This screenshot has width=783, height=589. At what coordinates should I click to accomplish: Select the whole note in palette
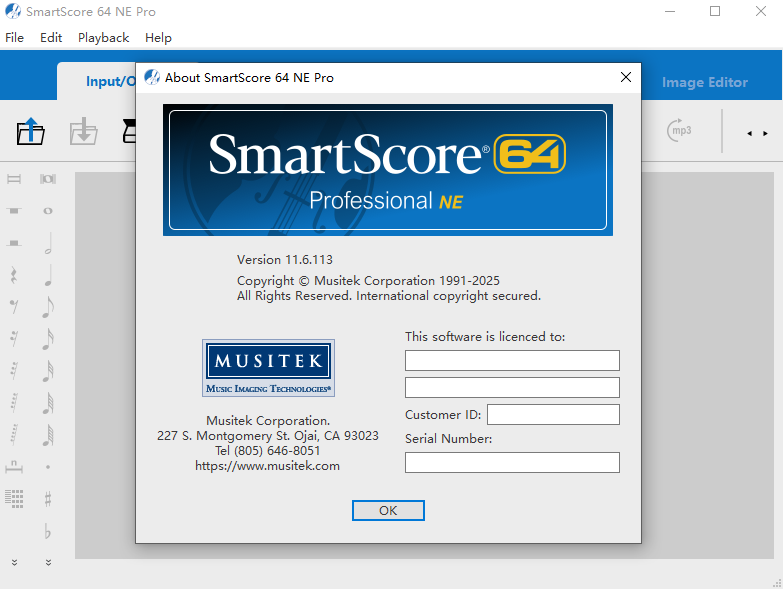click(48, 211)
